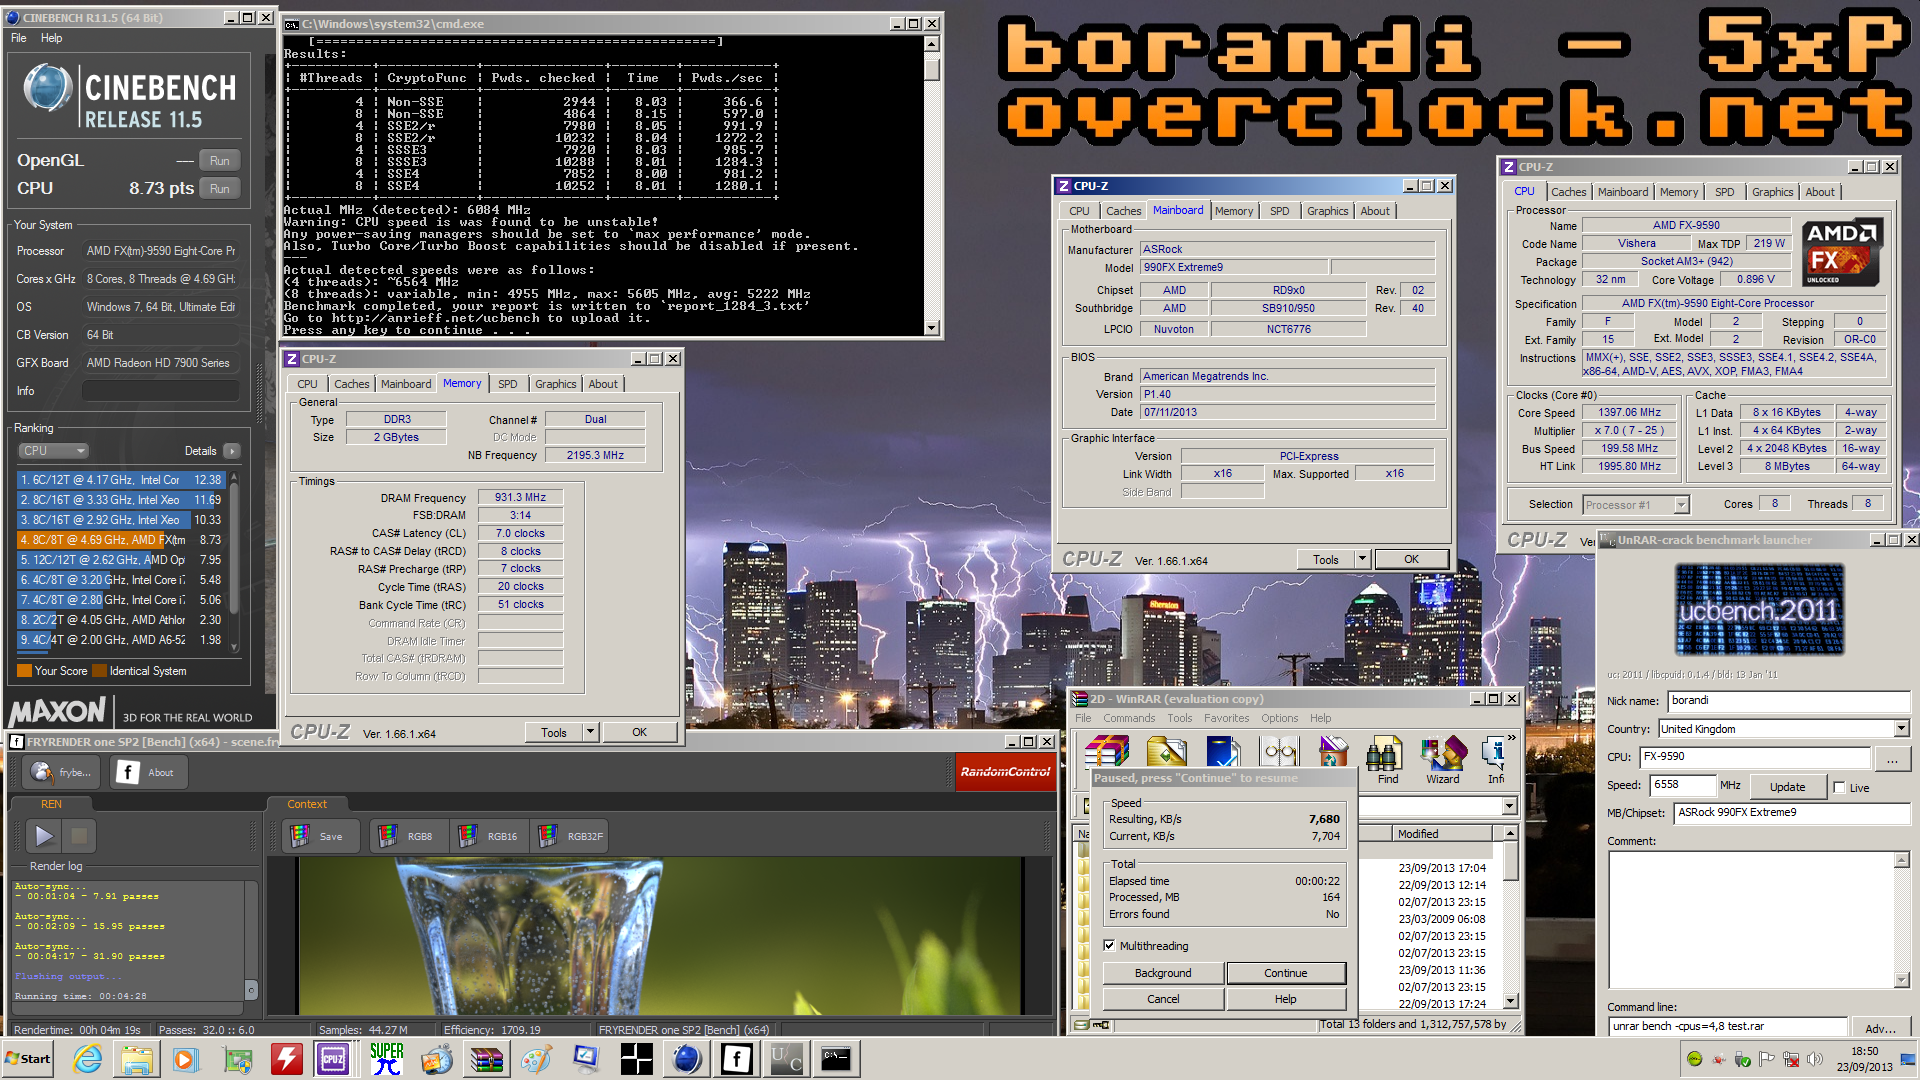The image size is (1920, 1080).
Task: Save render as RGB32F in Fryrender
Action: [x=570, y=836]
